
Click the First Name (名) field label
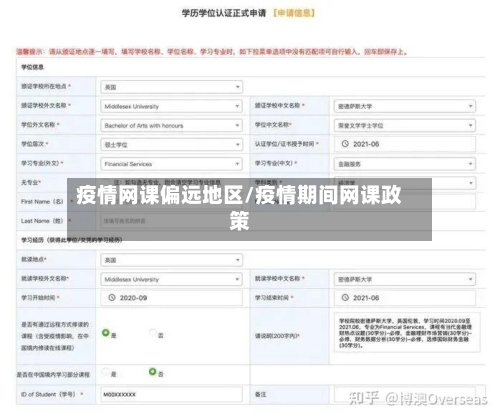[x=42, y=202]
